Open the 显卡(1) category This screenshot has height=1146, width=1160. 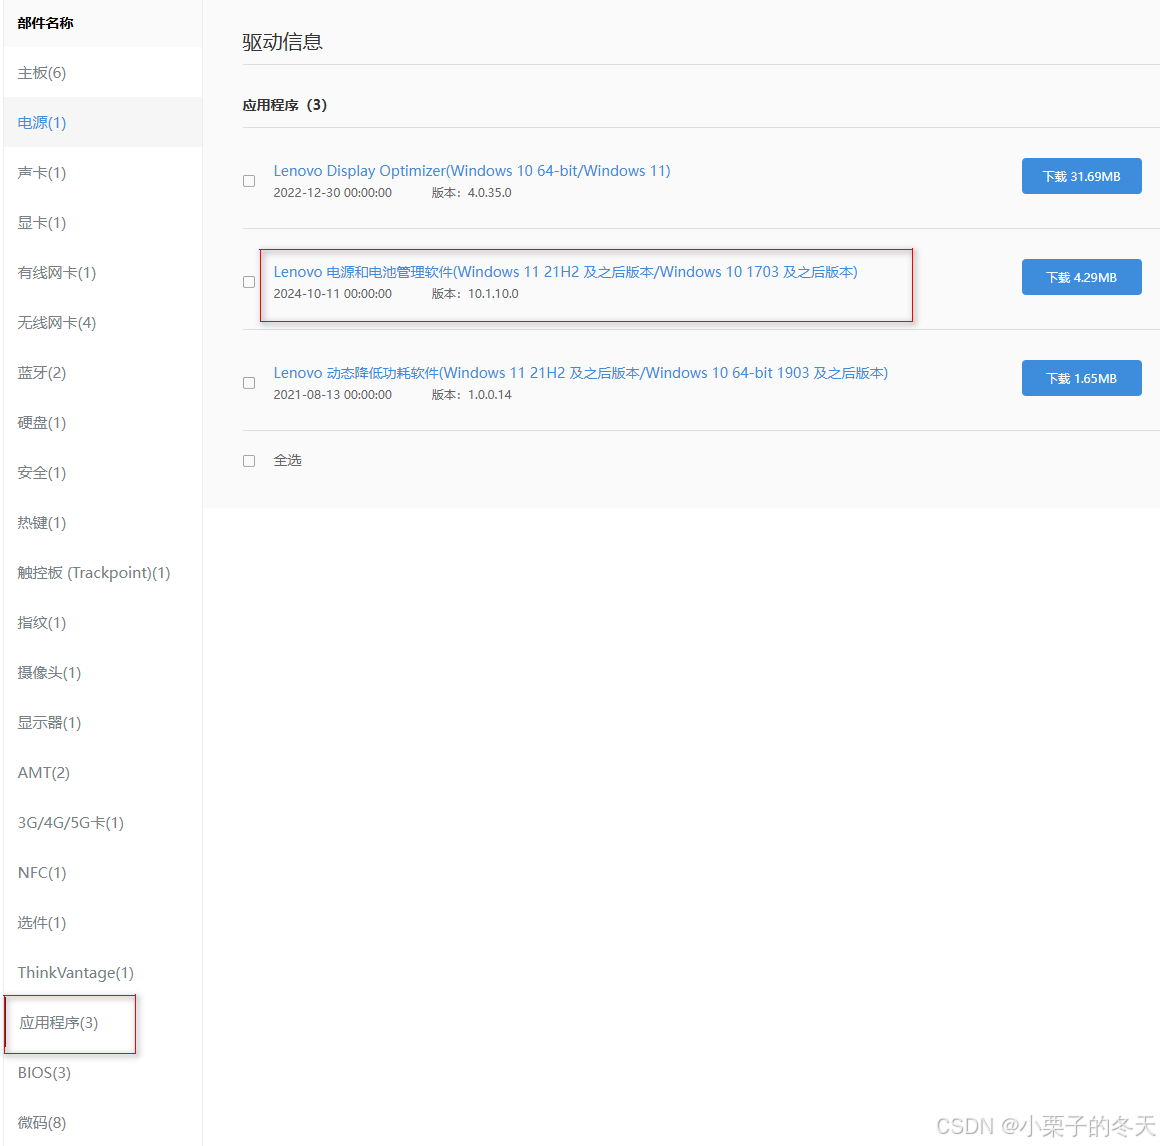(x=41, y=223)
